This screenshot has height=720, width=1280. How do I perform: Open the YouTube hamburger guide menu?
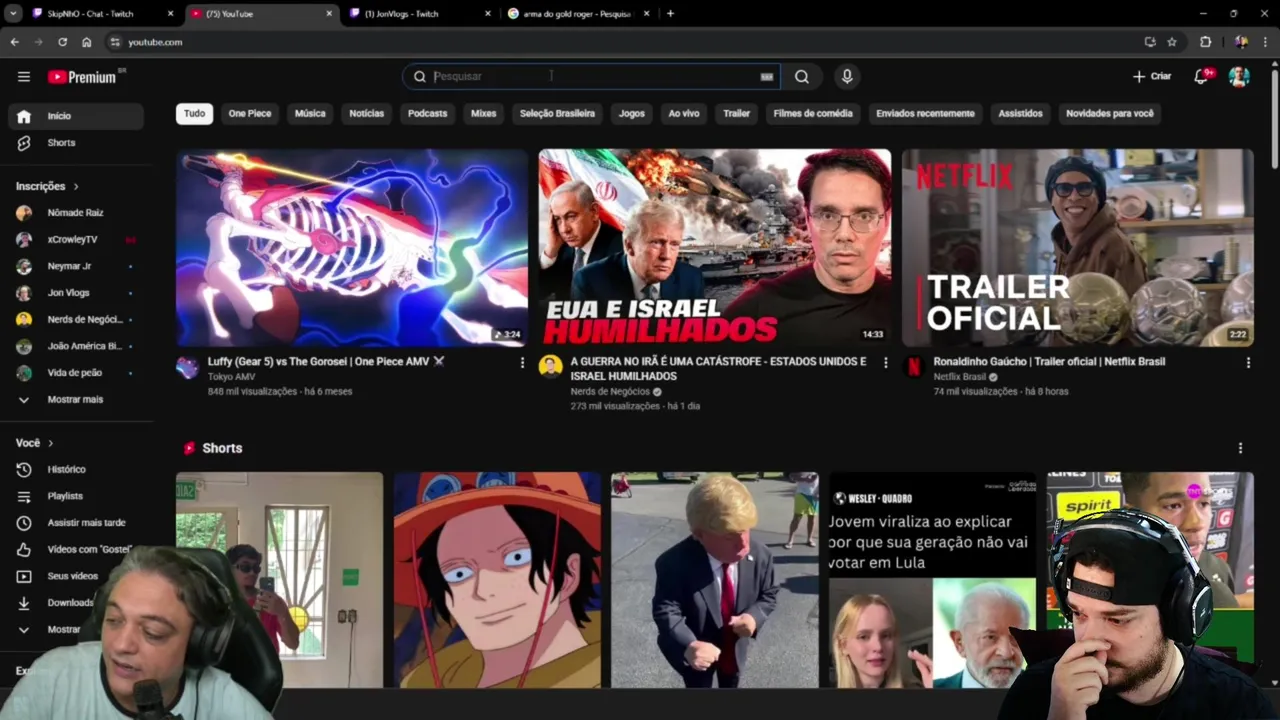tap(24, 77)
